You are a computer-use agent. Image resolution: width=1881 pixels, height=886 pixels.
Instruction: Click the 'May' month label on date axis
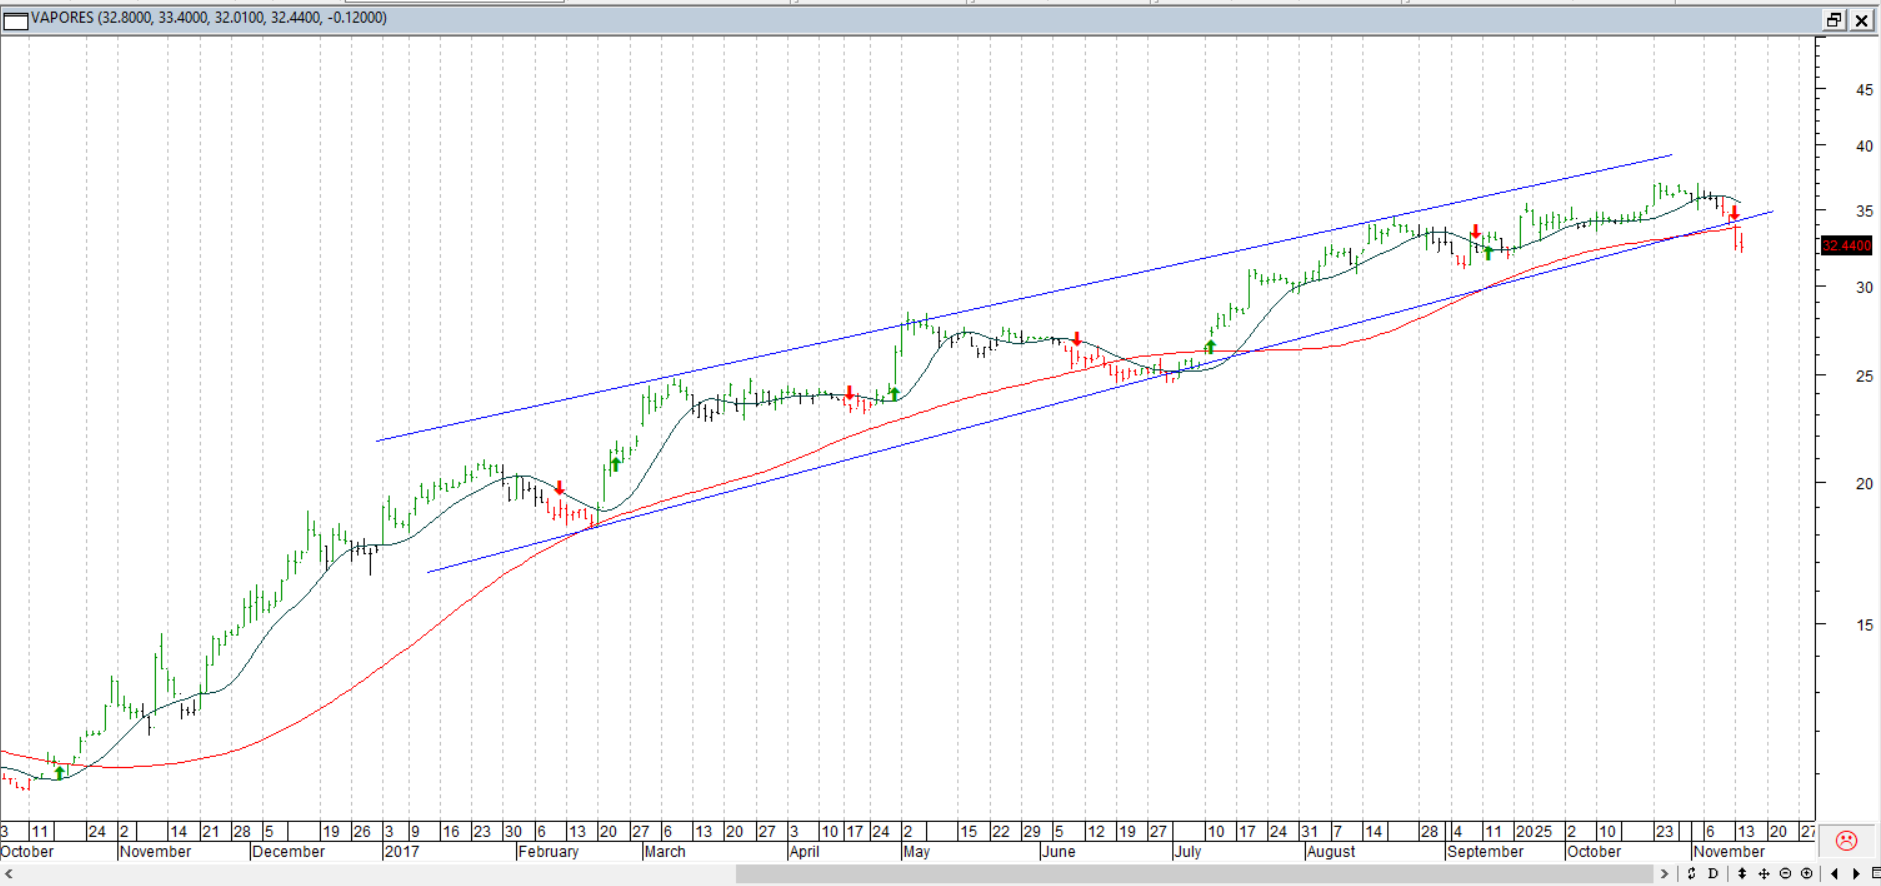[916, 852]
